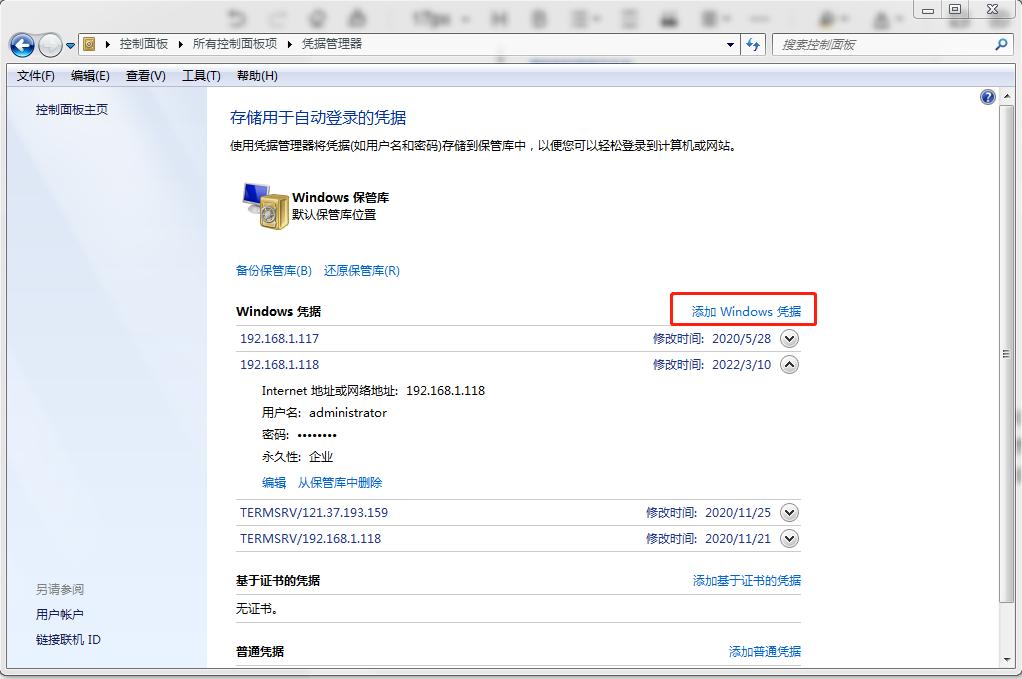Viewport: 1022px width, 679px height.
Task: Click 添加 Windows 凭据 link
Action: click(x=746, y=311)
